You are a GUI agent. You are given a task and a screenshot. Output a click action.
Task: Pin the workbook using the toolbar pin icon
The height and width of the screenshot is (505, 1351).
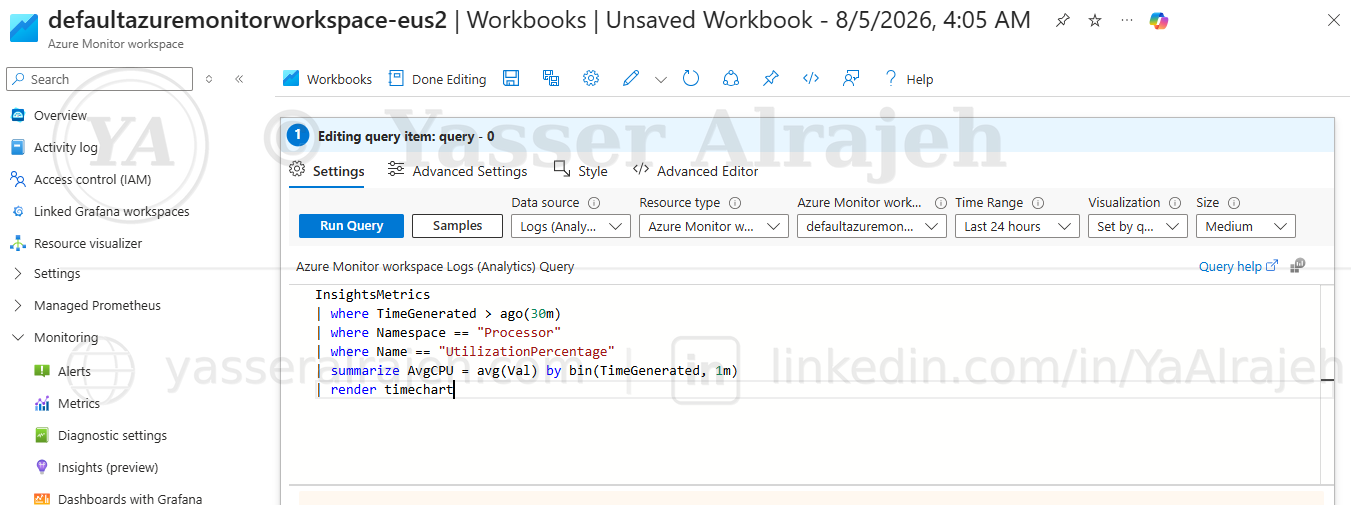(771, 78)
